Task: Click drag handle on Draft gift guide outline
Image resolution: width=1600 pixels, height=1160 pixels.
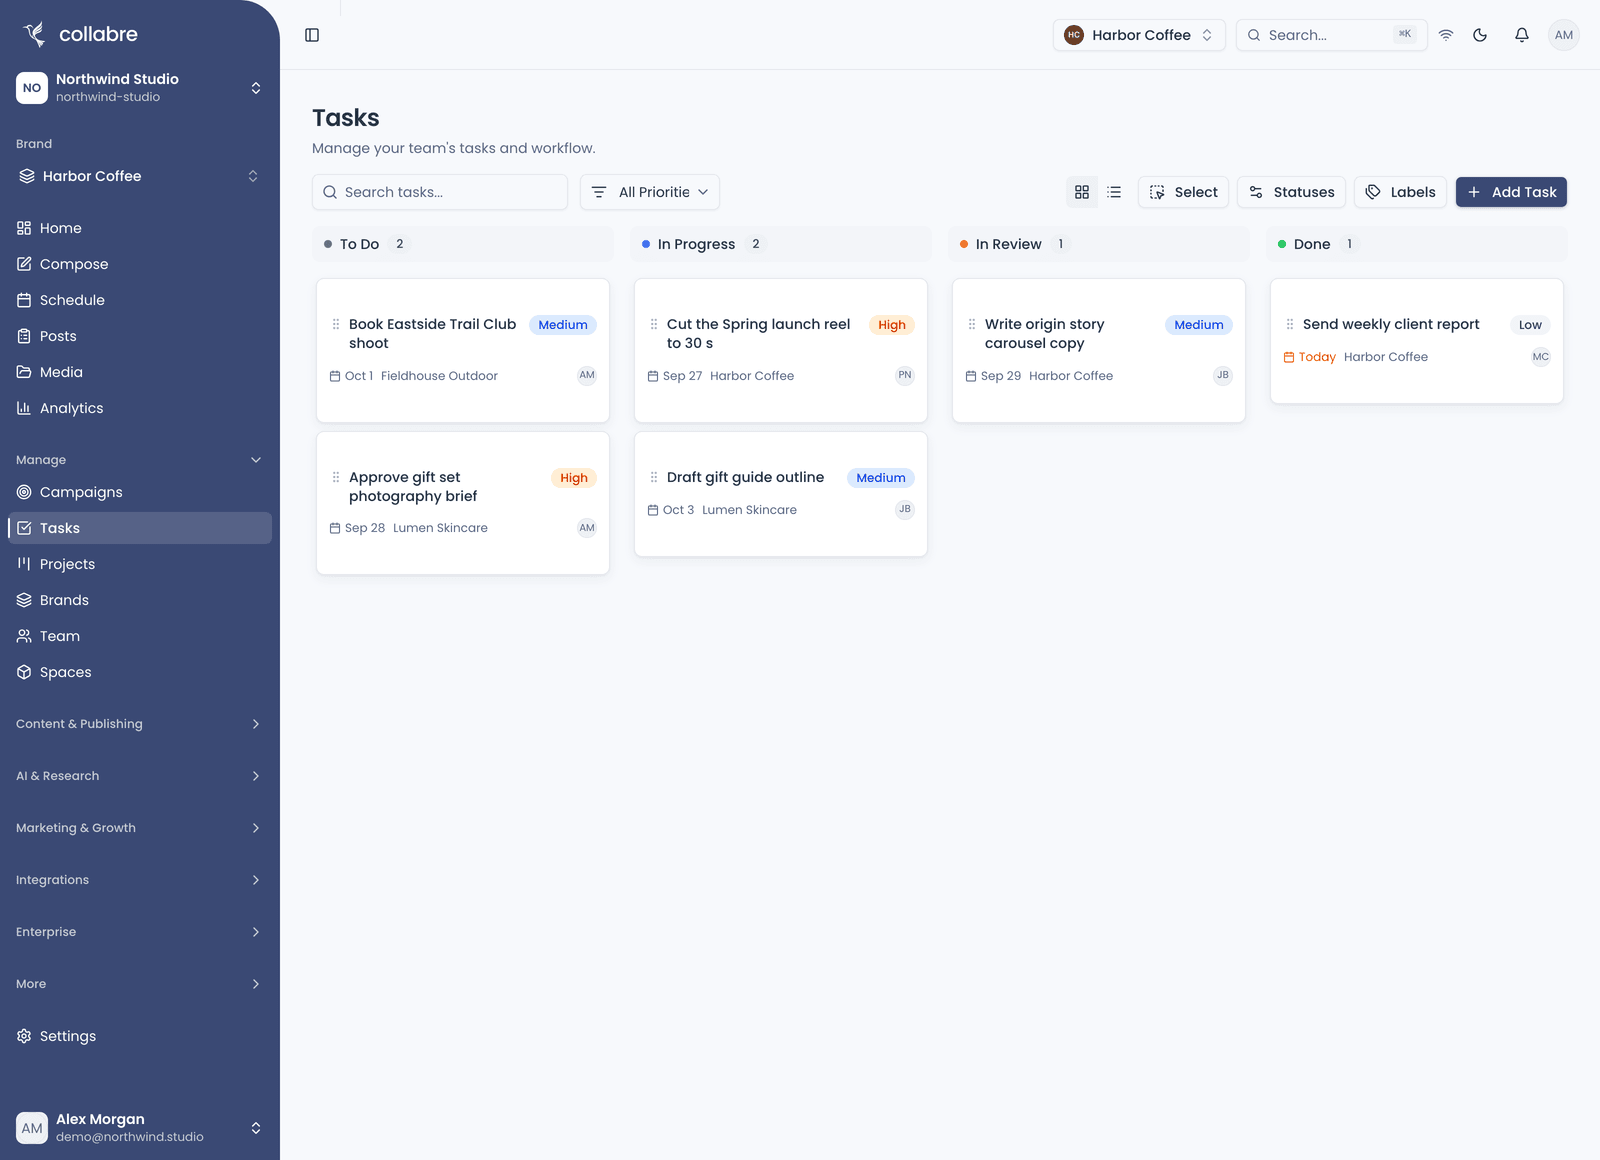Action: [654, 478]
